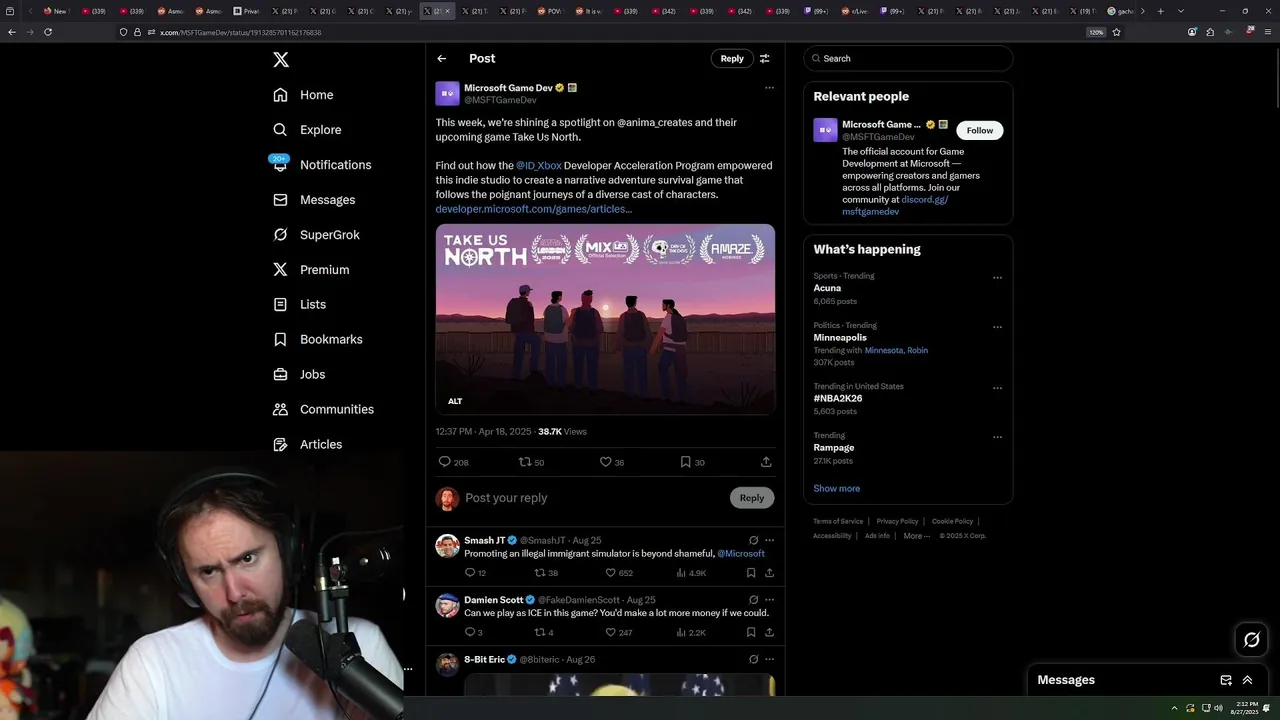The width and height of the screenshot is (1280, 720).
Task: Click the back arrow next to Post
Action: 441,59
